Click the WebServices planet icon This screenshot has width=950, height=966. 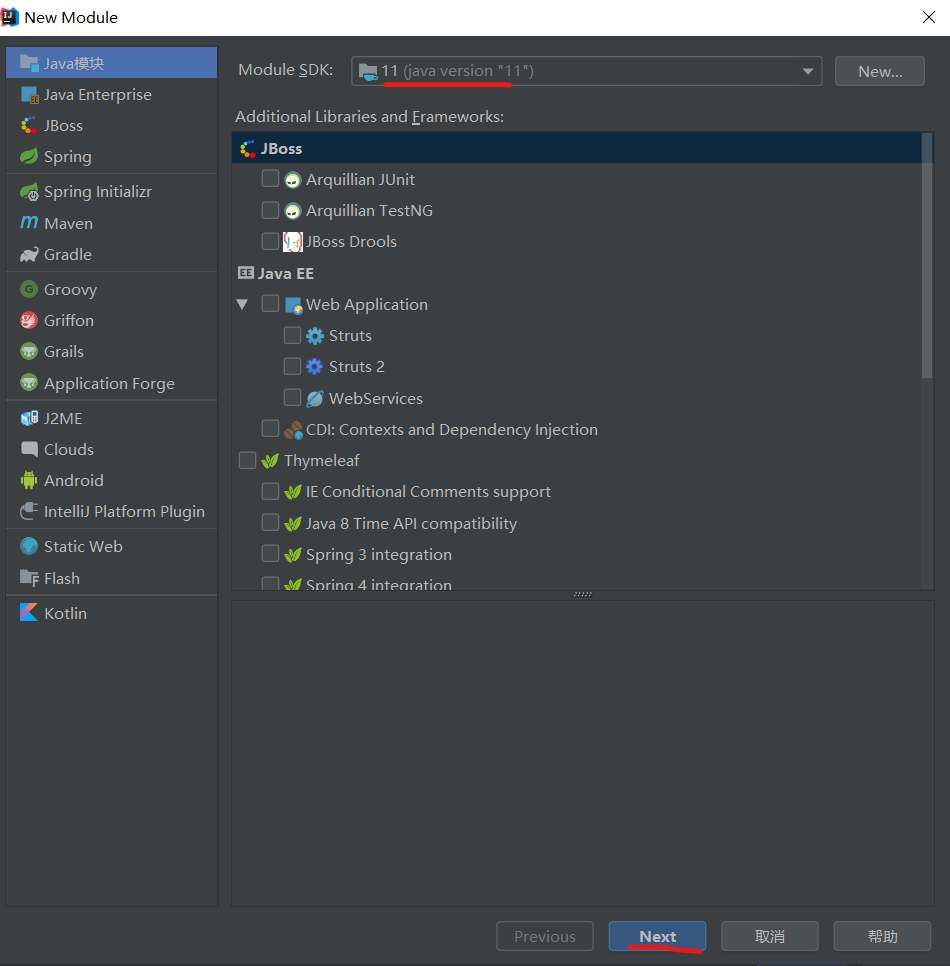[x=315, y=399]
